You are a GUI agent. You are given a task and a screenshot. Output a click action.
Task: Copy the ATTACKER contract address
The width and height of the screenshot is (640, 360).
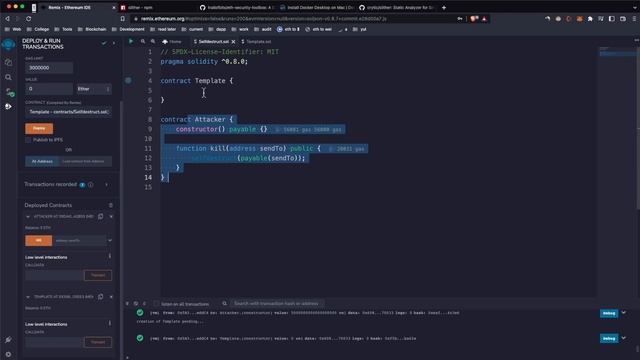[100, 216]
